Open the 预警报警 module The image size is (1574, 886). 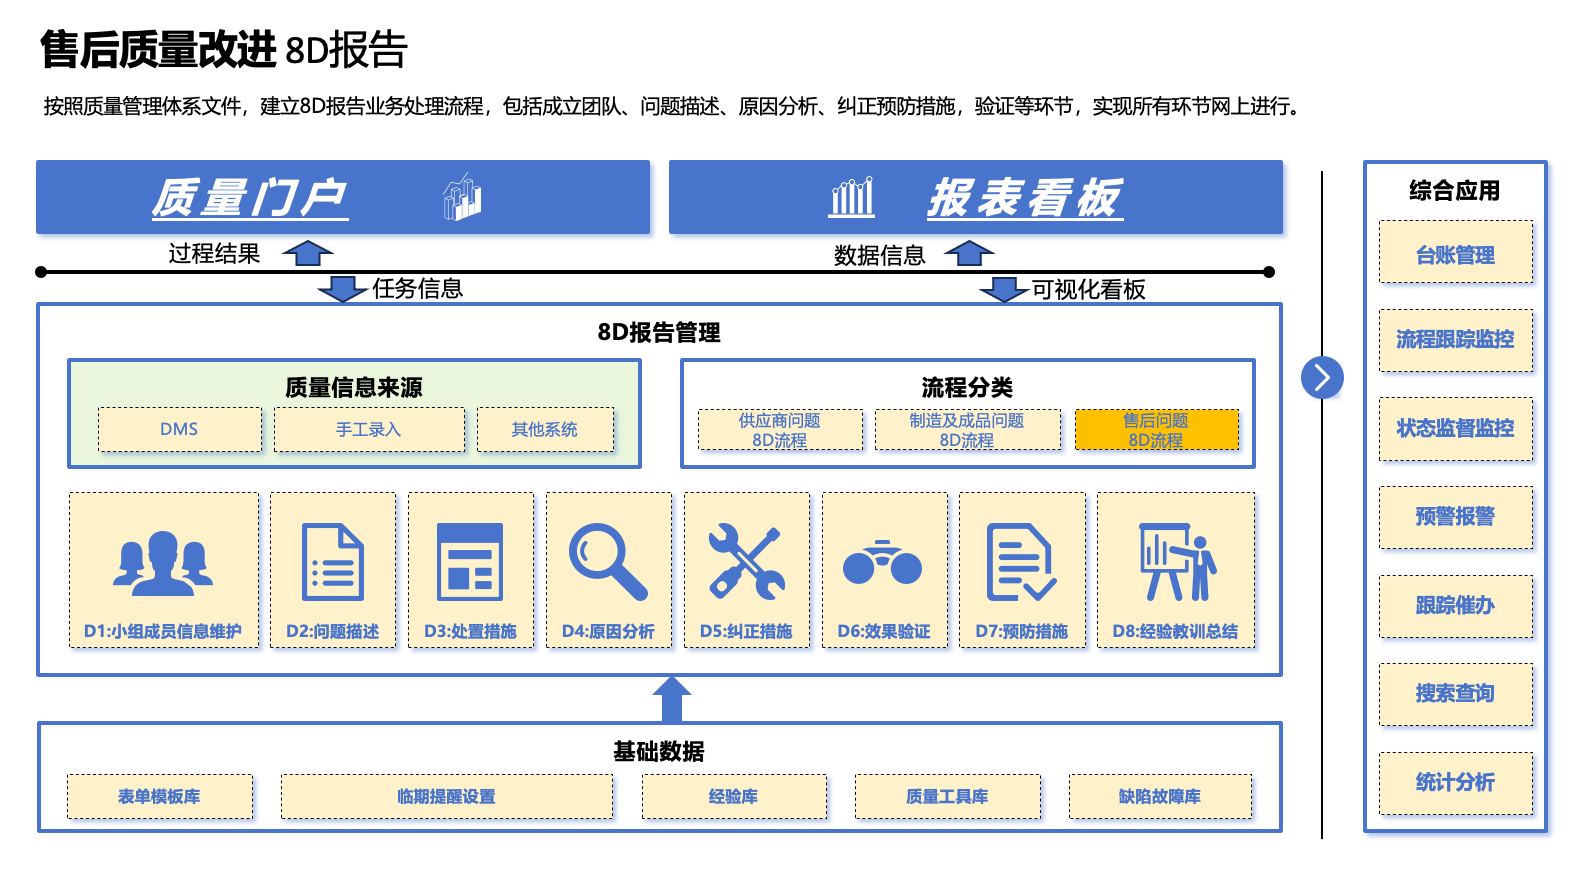[x=1456, y=516]
